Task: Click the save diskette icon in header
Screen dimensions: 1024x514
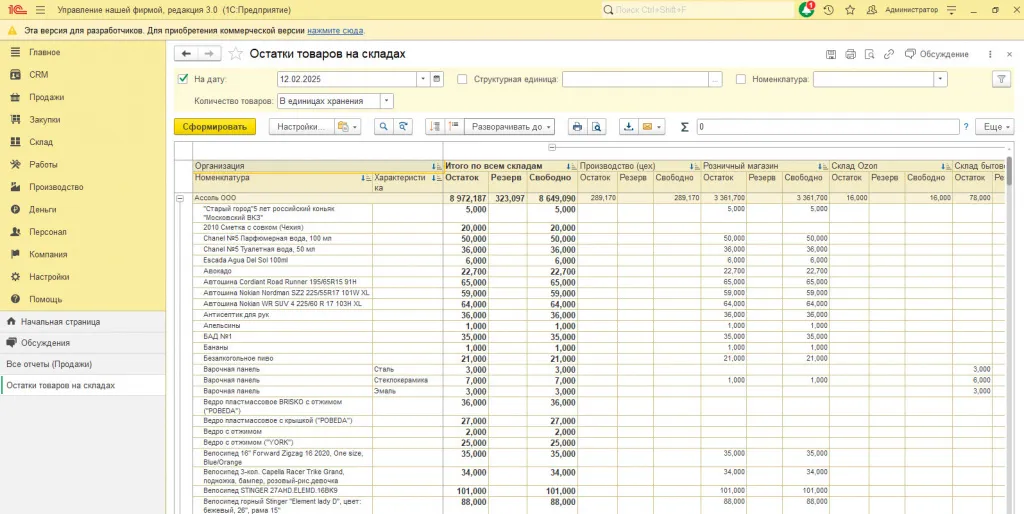Action: (x=831, y=54)
